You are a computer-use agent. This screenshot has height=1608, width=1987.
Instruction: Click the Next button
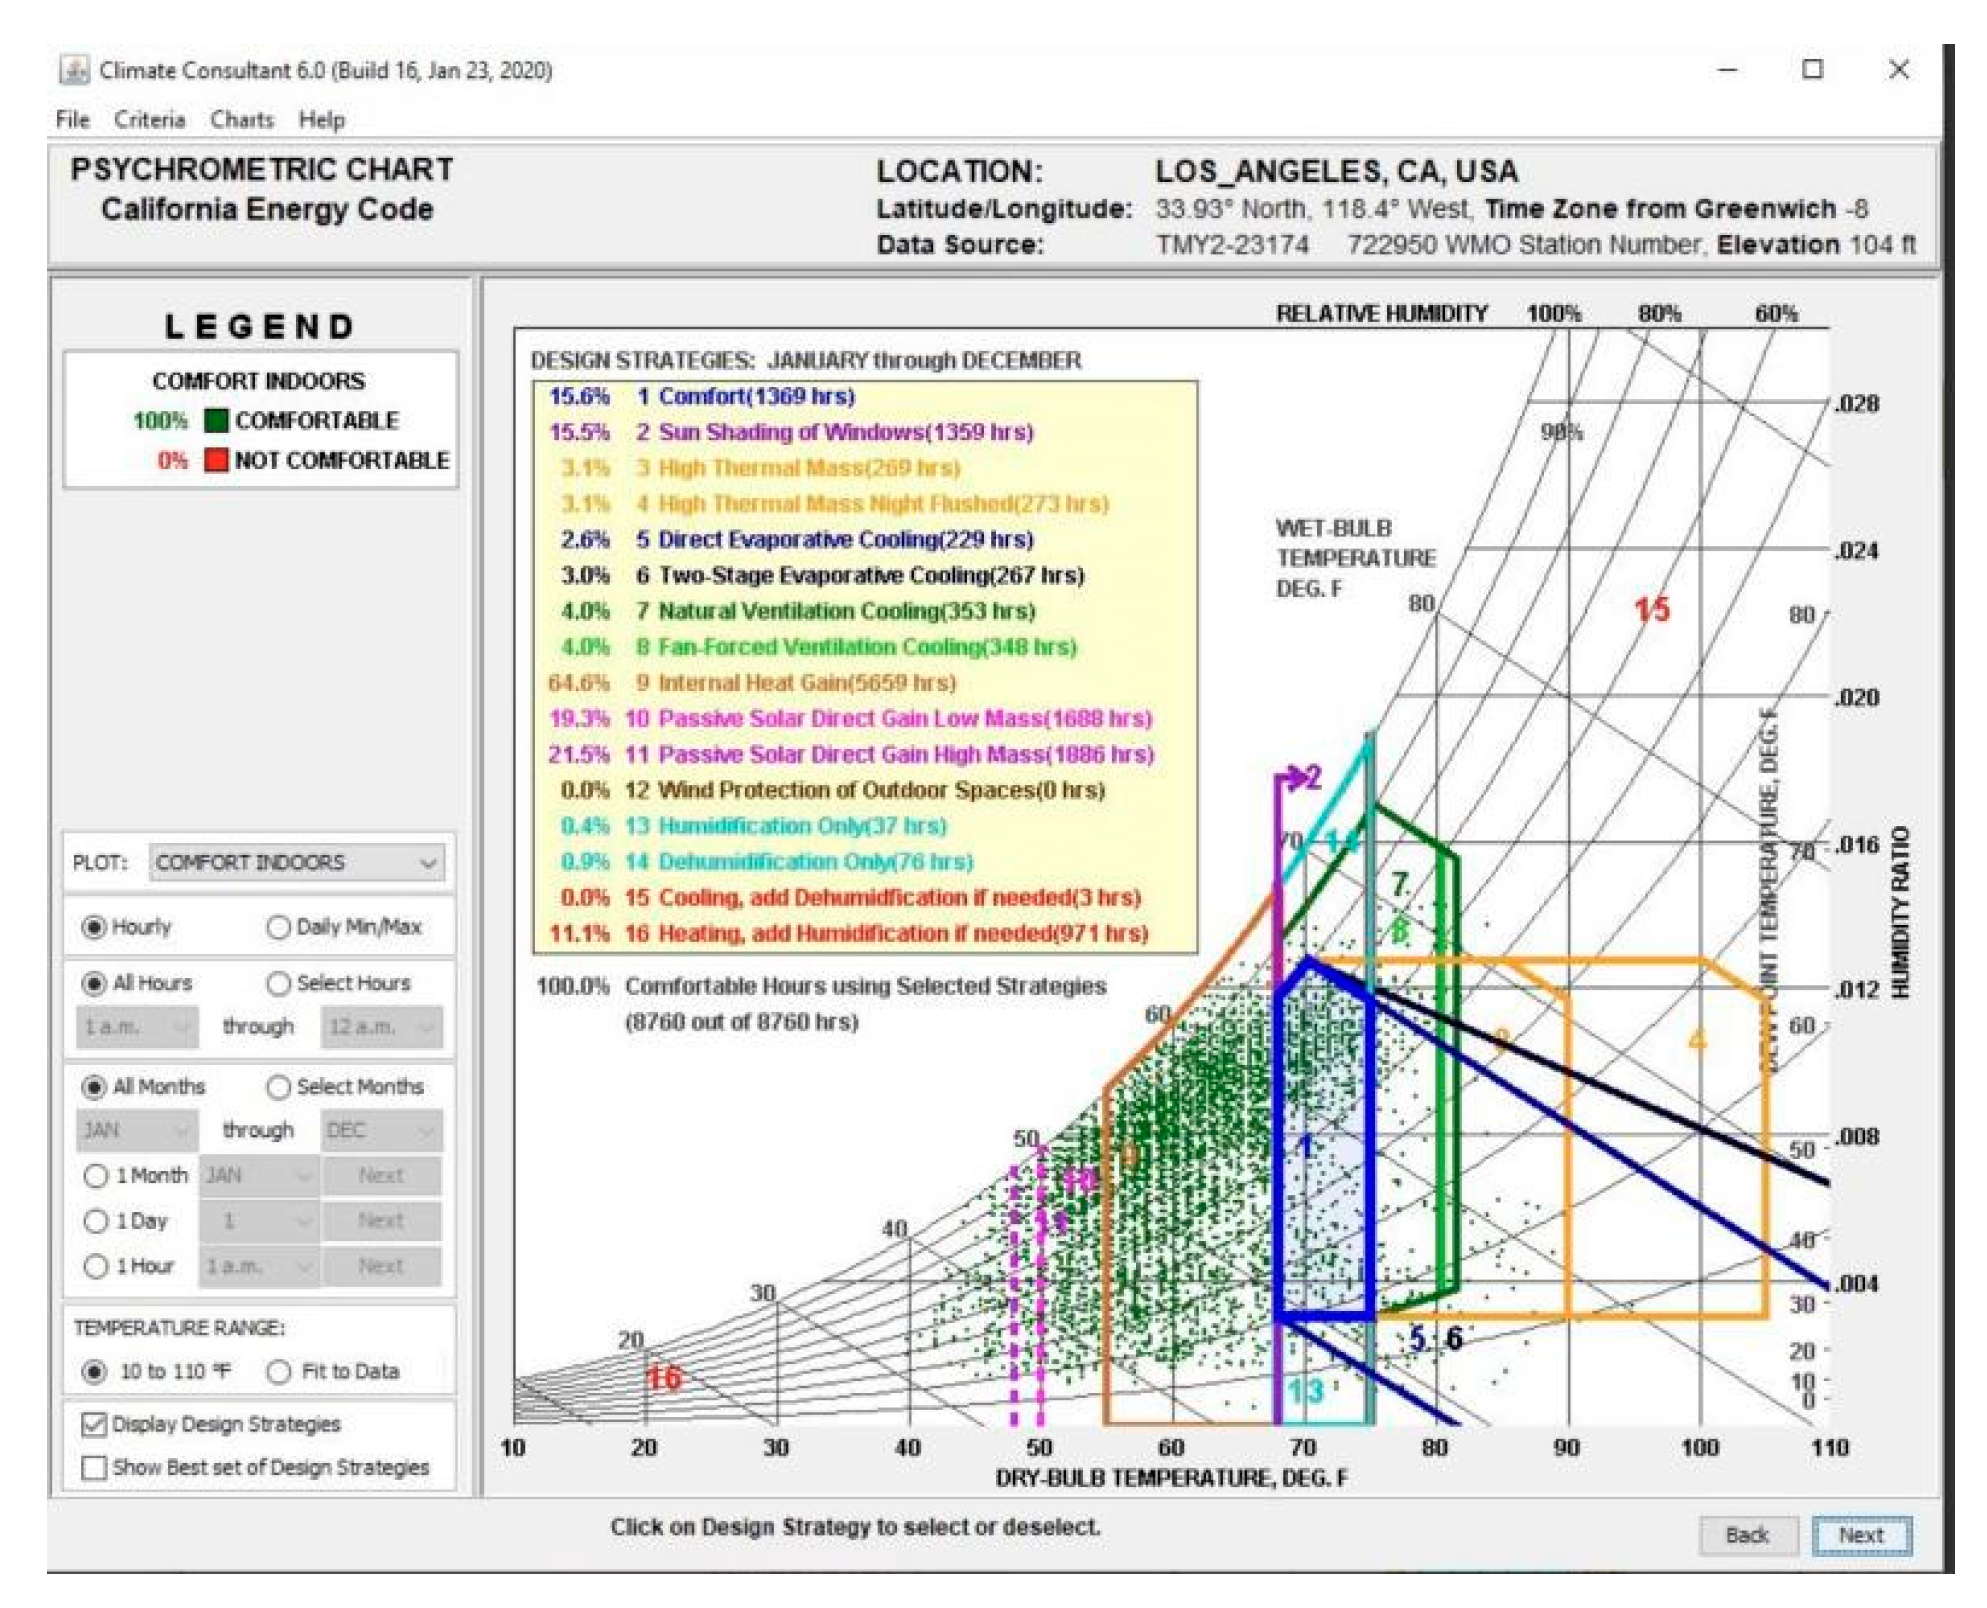pos(1866,1534)
